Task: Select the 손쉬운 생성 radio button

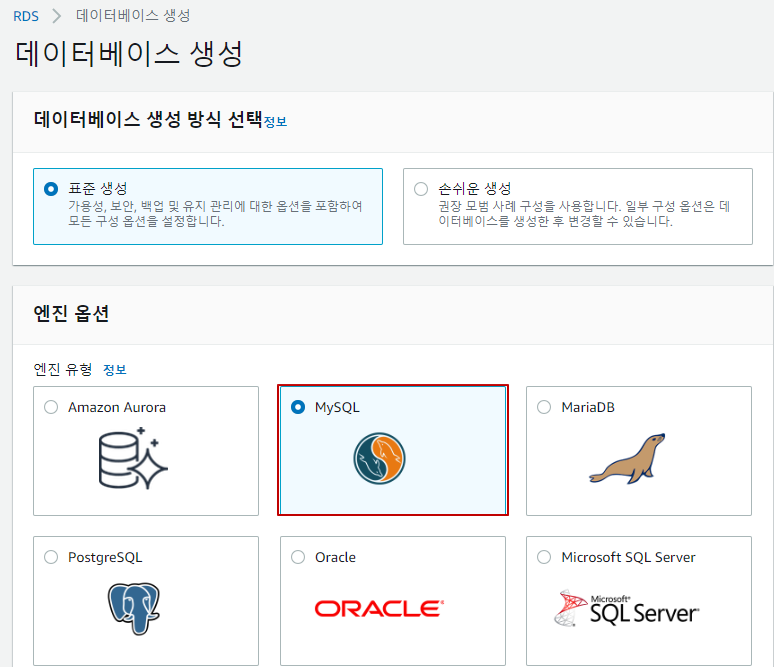Action: coord(421,189)
